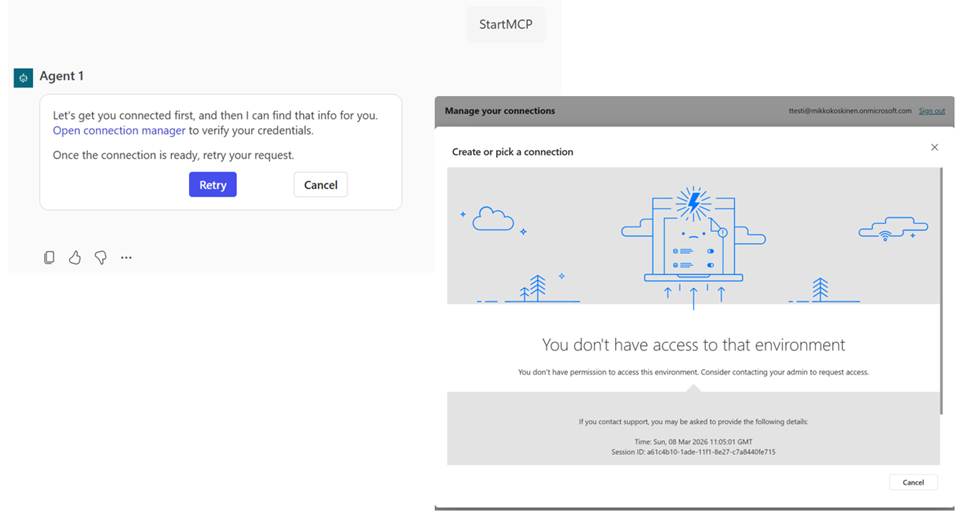Screen dimensions: 964x520
Task: Sign out of the connections manager
Action: coord(931,111)
